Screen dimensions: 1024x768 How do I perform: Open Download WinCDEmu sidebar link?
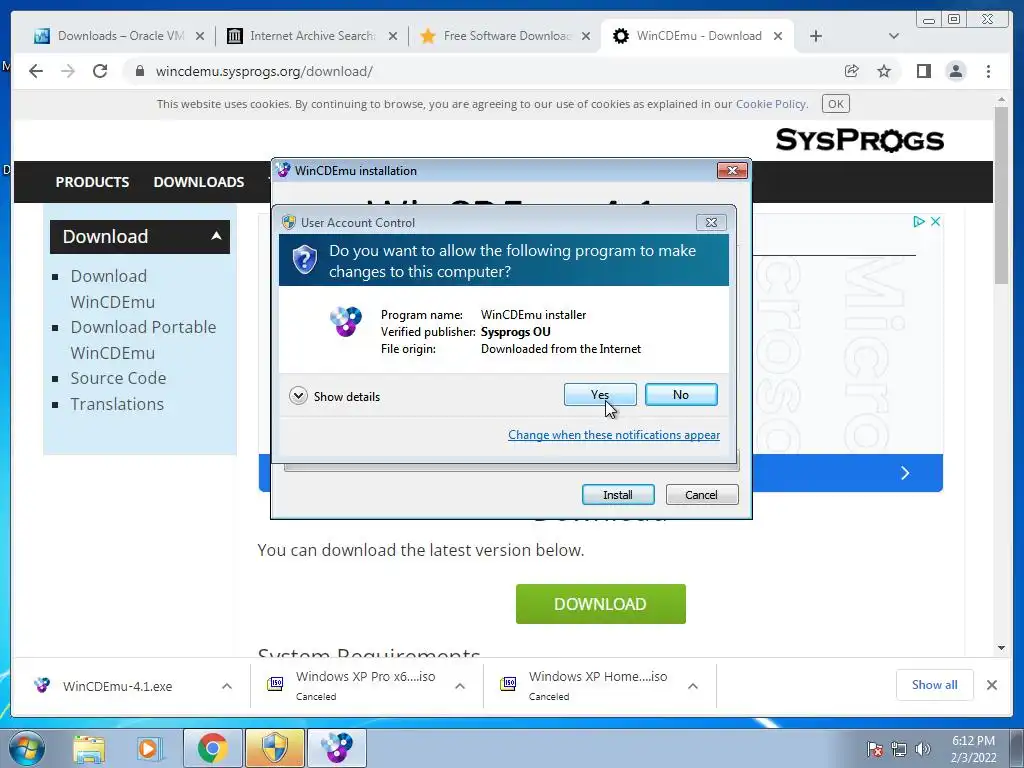(112, 289)
